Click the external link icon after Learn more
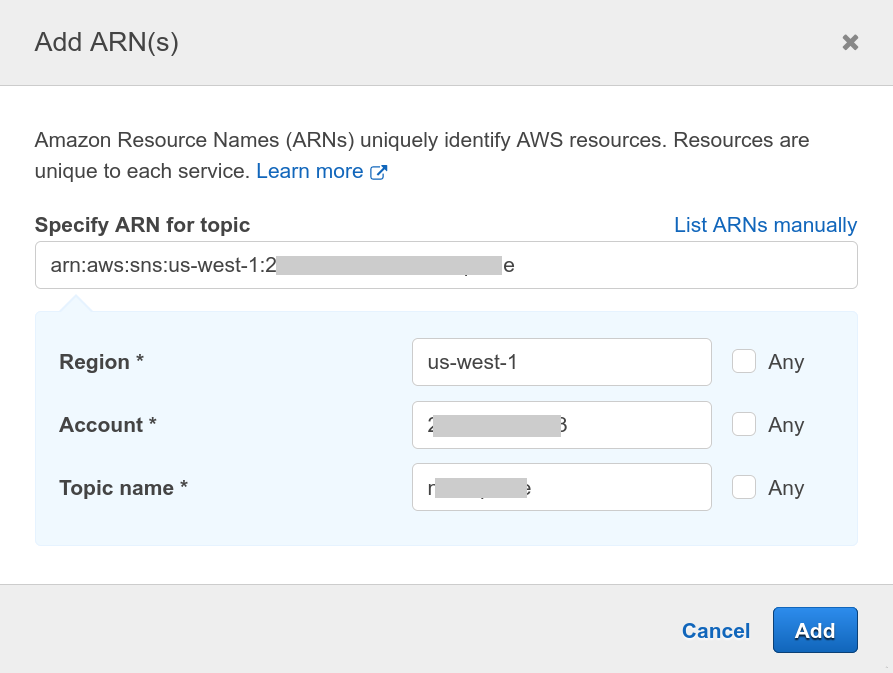The width and height of the screenshot is (893, 673). pos(379,172)
